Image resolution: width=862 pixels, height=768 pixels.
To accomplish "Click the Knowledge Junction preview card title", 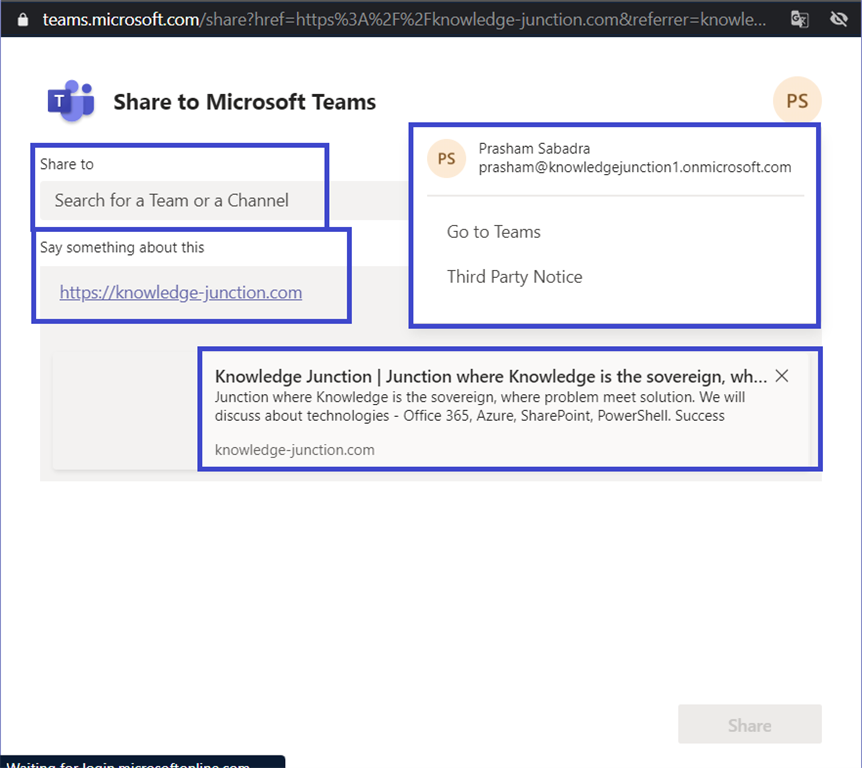I will coord(490,377).
